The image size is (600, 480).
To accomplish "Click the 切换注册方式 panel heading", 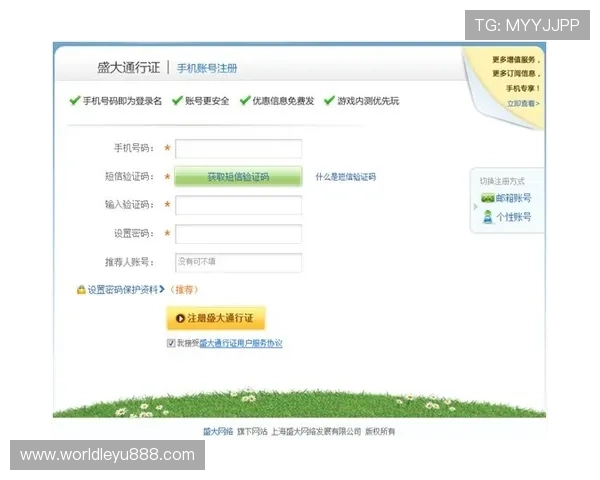I will [502, 181].
